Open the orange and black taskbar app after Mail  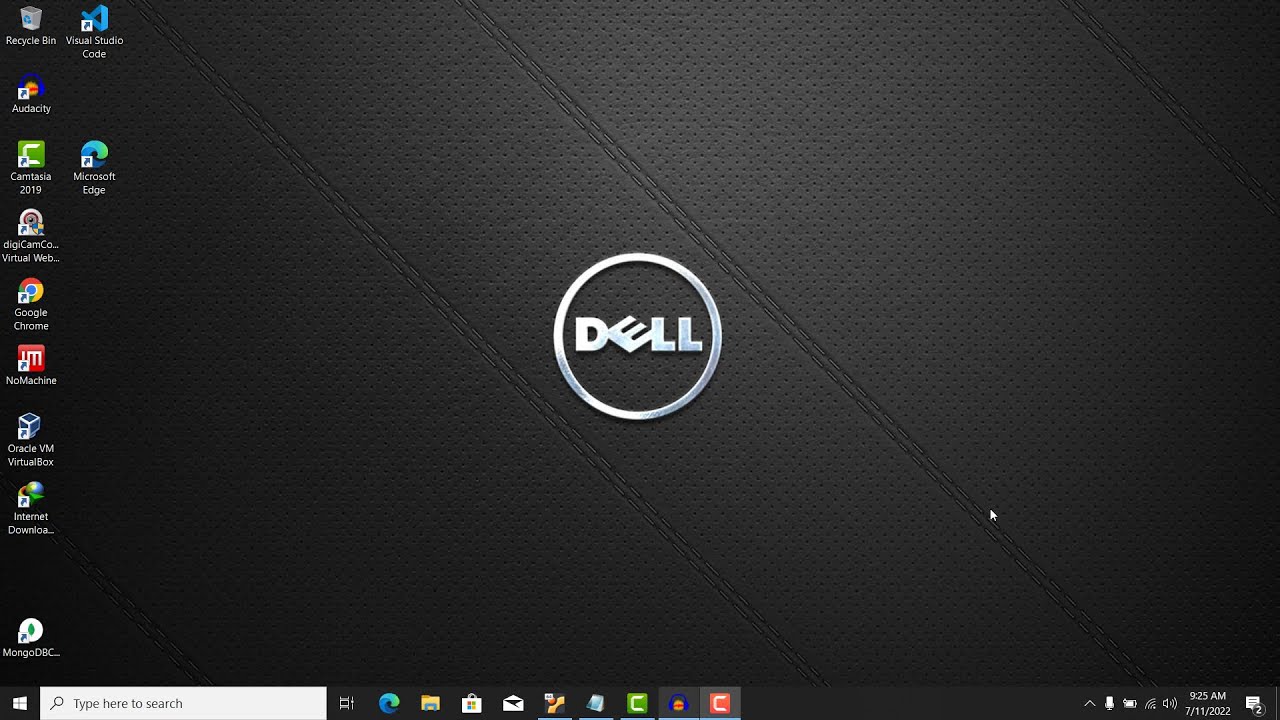point(555,703)
